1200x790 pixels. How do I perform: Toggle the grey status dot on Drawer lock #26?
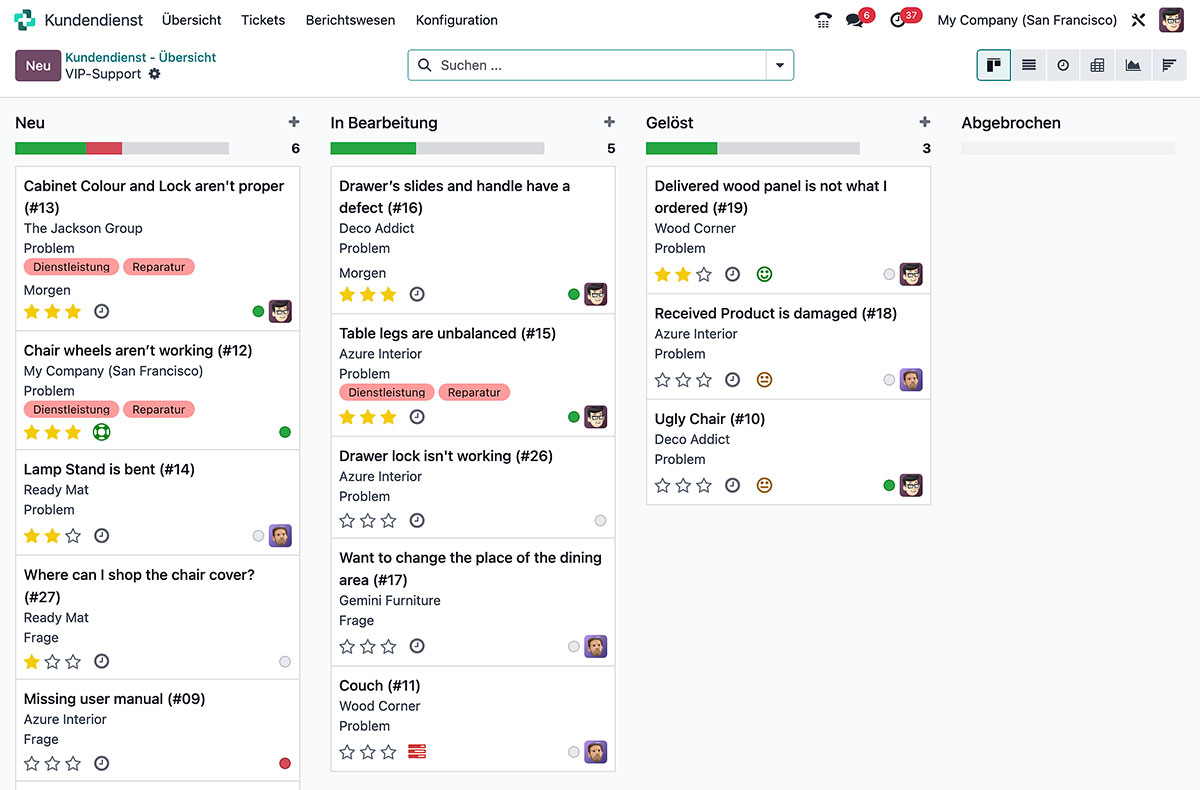click(x=600, y=521)
